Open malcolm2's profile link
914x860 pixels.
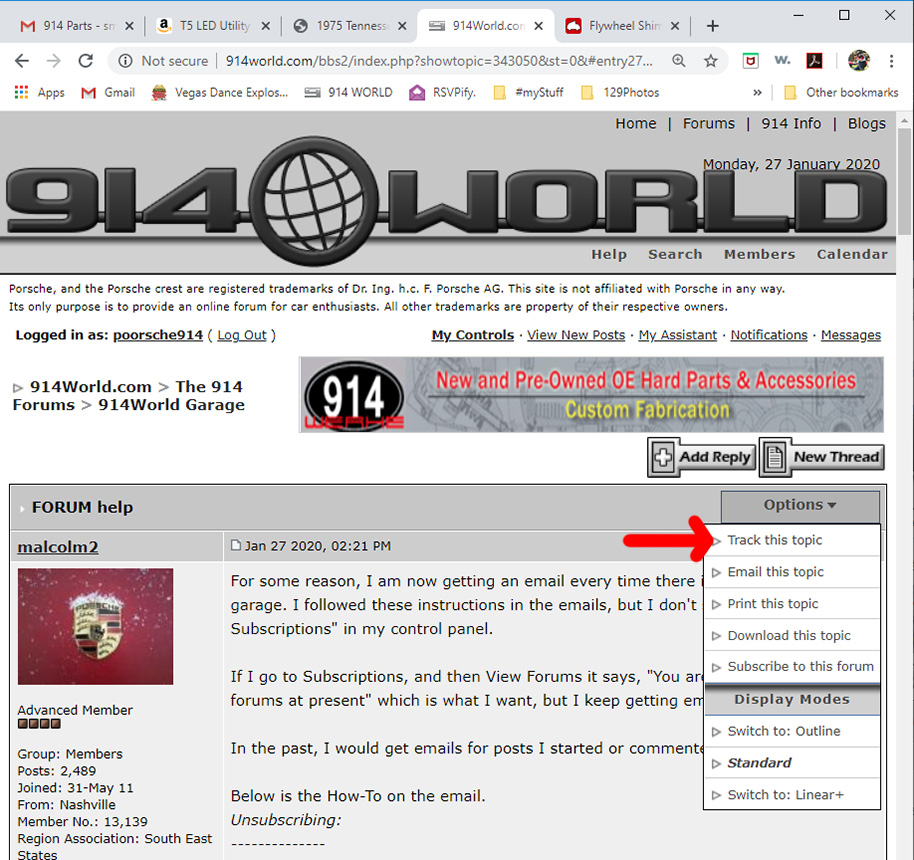tap(58, 547)
